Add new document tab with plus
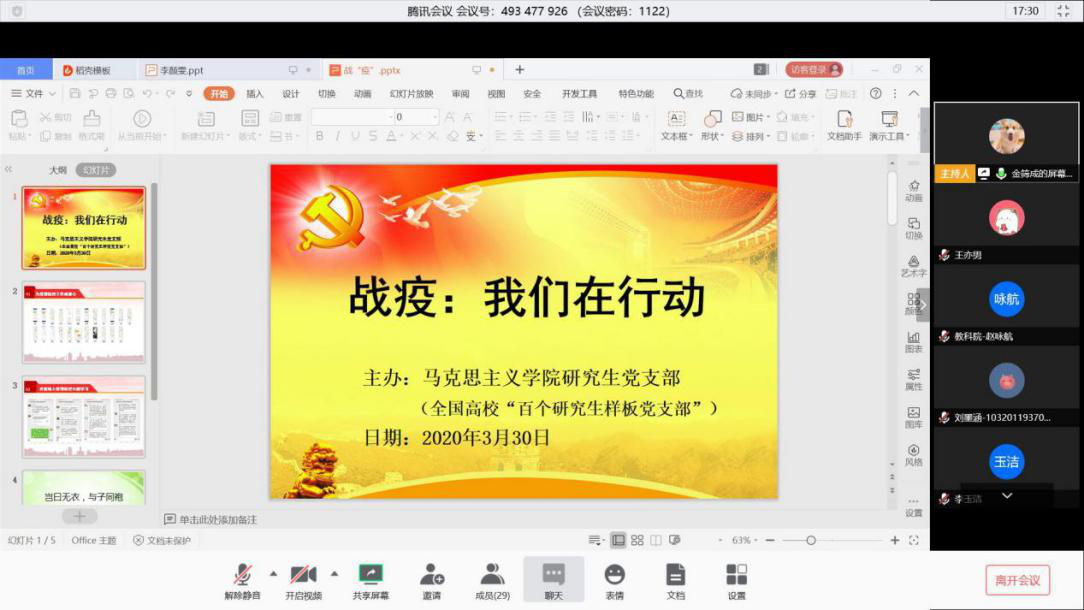 [x=520, y=70]
